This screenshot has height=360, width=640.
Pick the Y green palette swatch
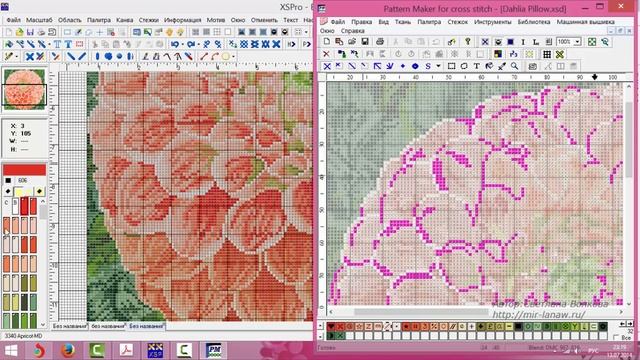(575, 327)
